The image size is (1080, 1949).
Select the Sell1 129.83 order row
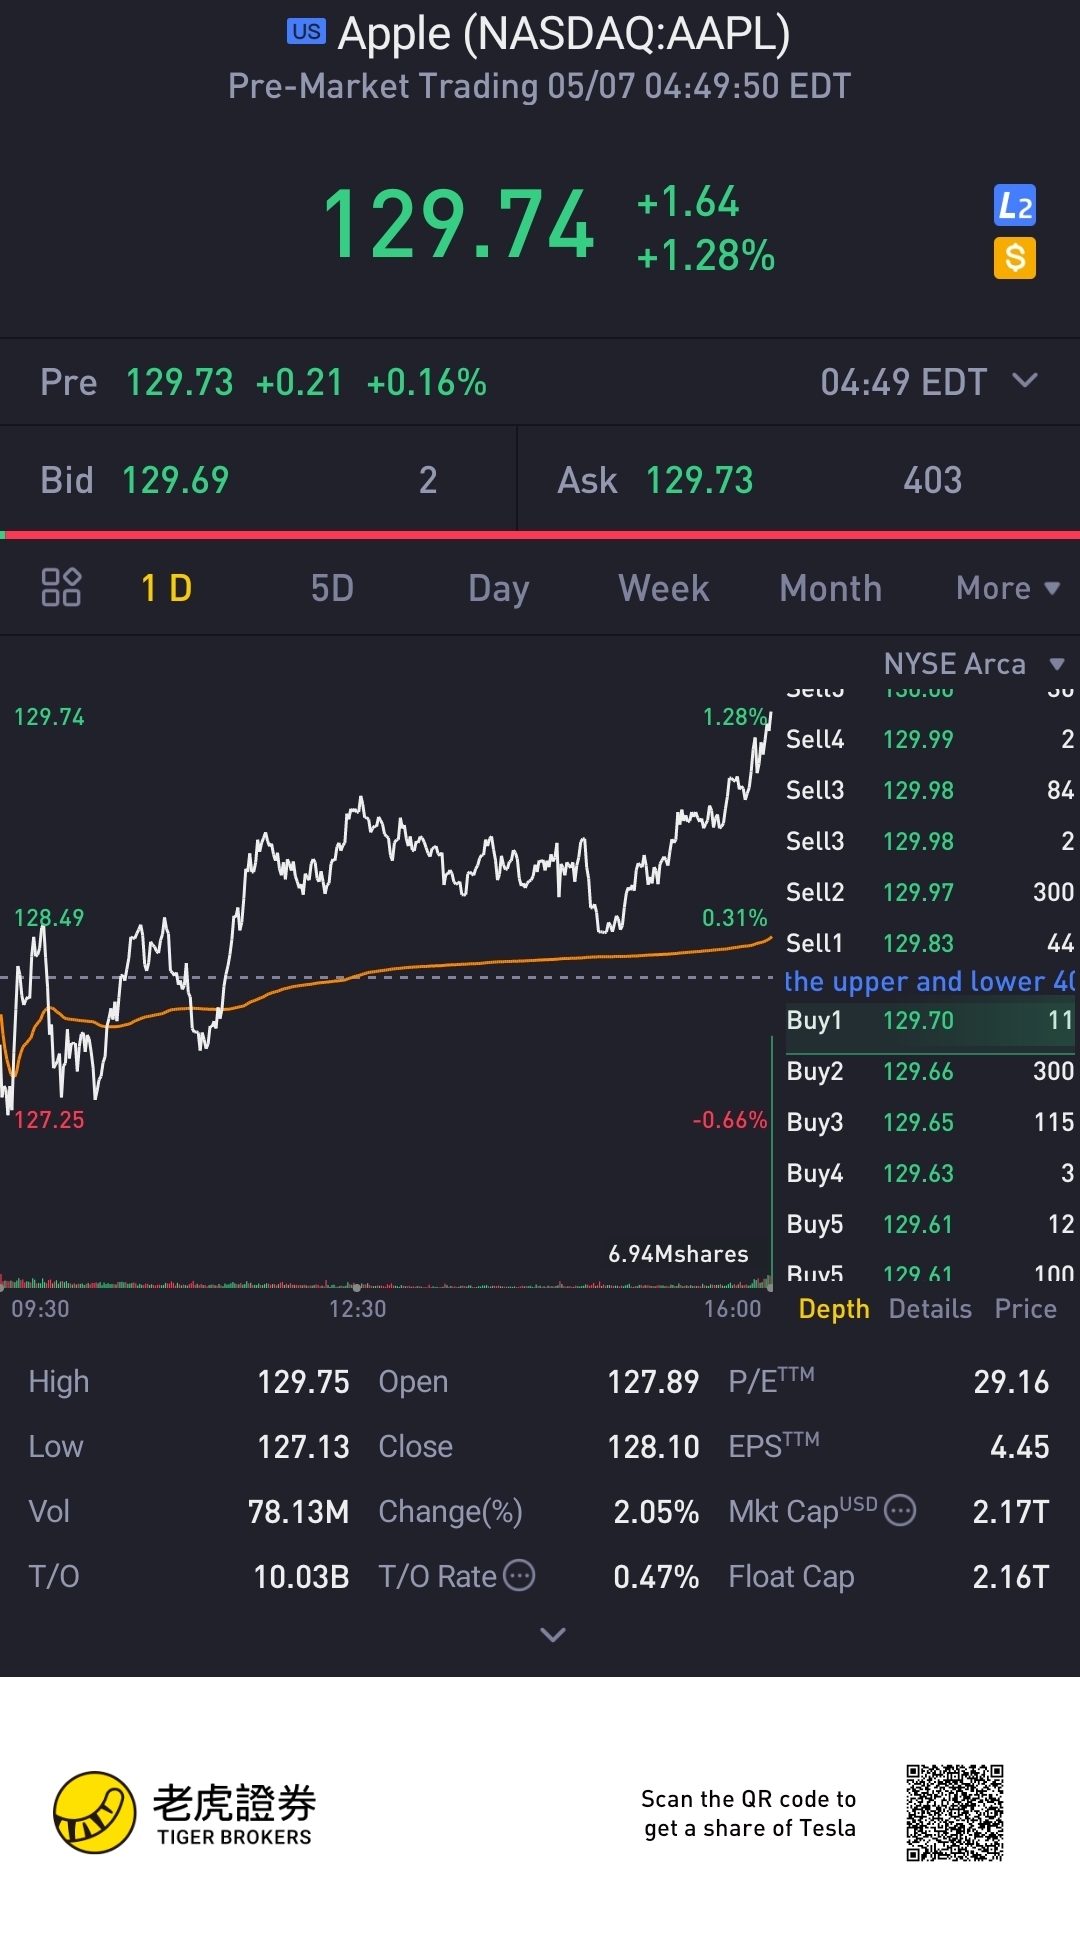(930, 943)
